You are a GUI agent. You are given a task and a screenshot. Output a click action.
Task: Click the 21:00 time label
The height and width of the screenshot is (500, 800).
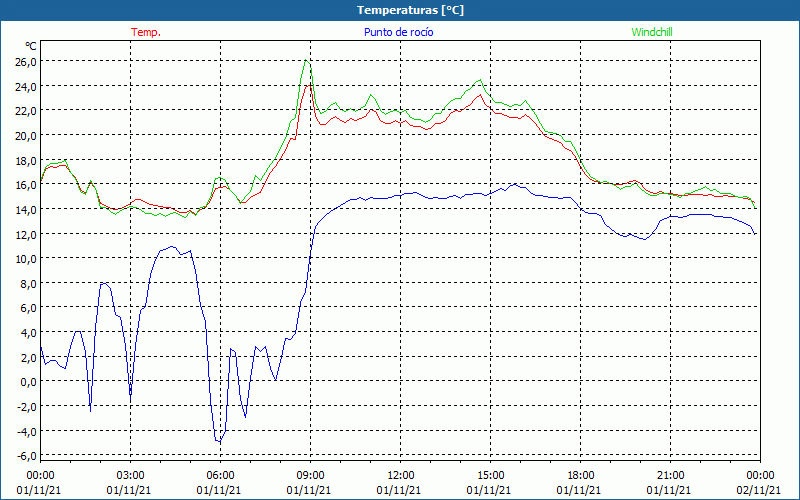(x=670, y=476)
